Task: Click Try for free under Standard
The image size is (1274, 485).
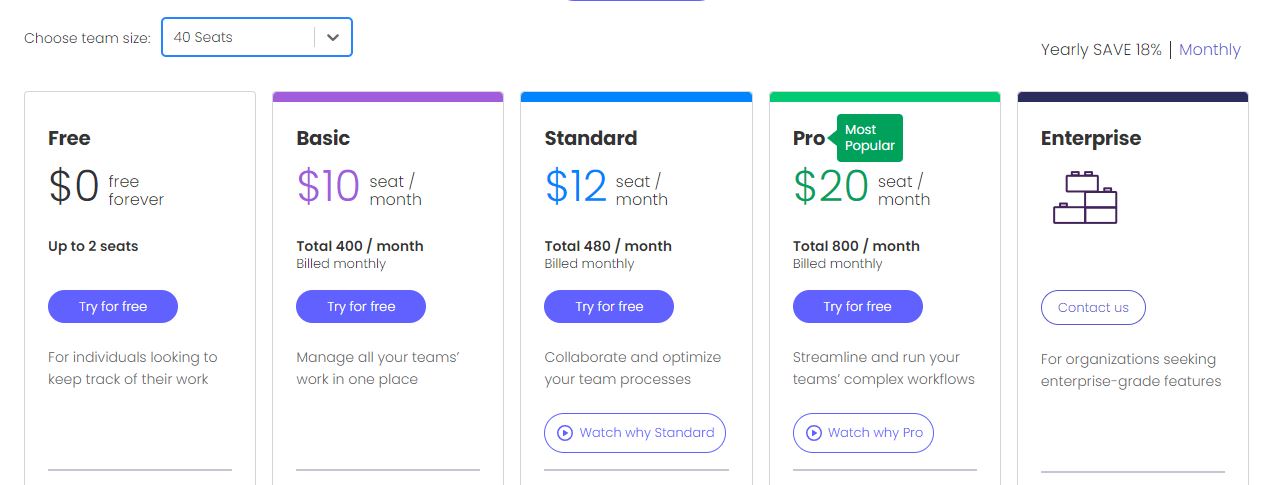Action: (x=609, y=307)
